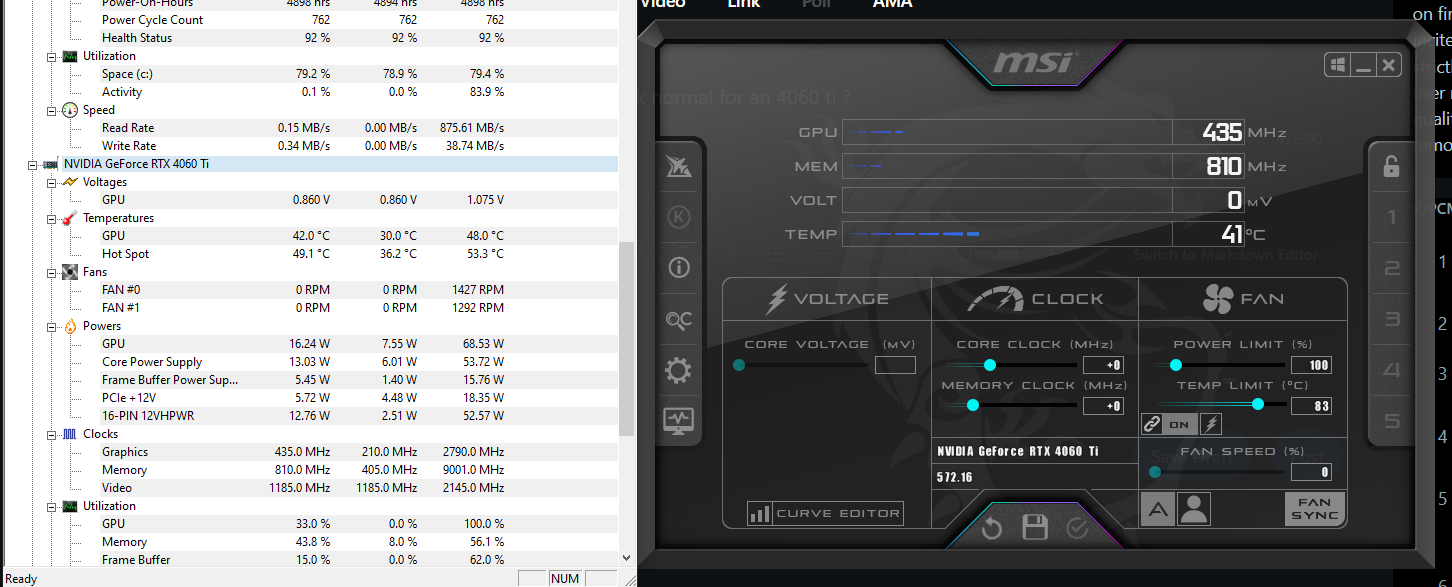The width and height of the screenshot is (1452, 587).
Task: Toggle the ON link button in the fan panel
Action: click(1180, 424)
